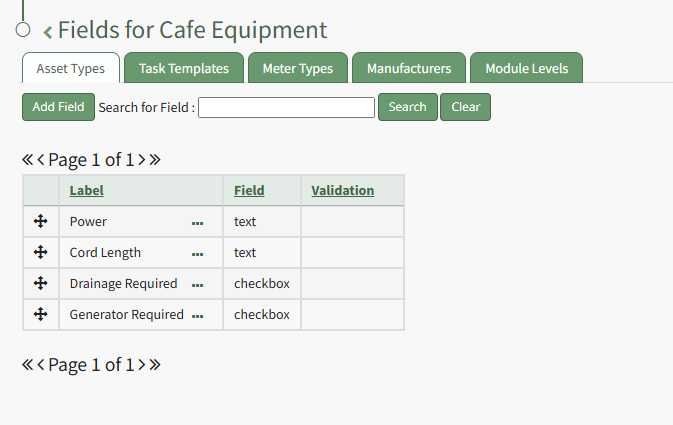
Task: Click the move handle for the Cord Length row
Action: [41, 252]
